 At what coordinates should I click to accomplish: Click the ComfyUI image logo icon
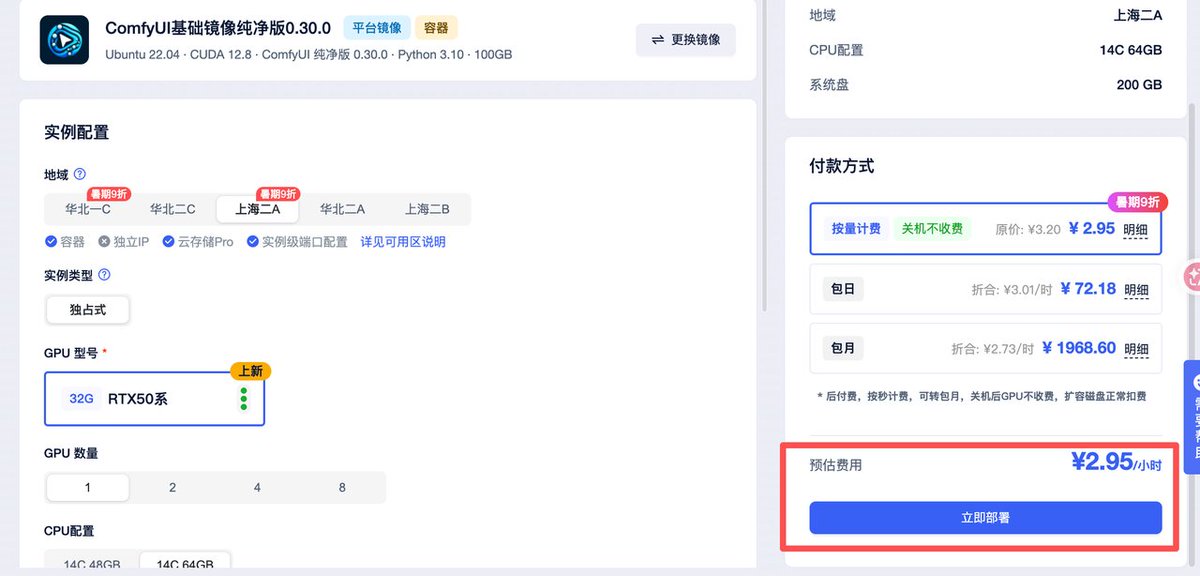(64, 40)
